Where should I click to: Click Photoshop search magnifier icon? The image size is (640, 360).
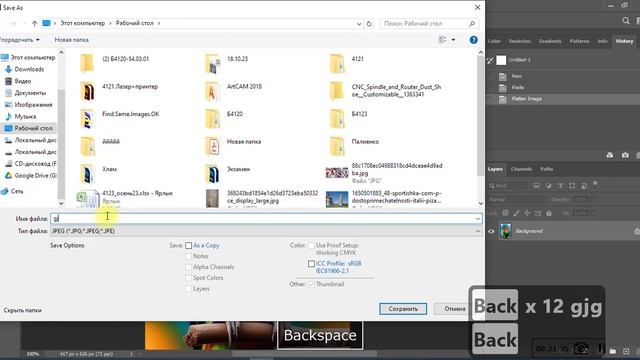626,20
